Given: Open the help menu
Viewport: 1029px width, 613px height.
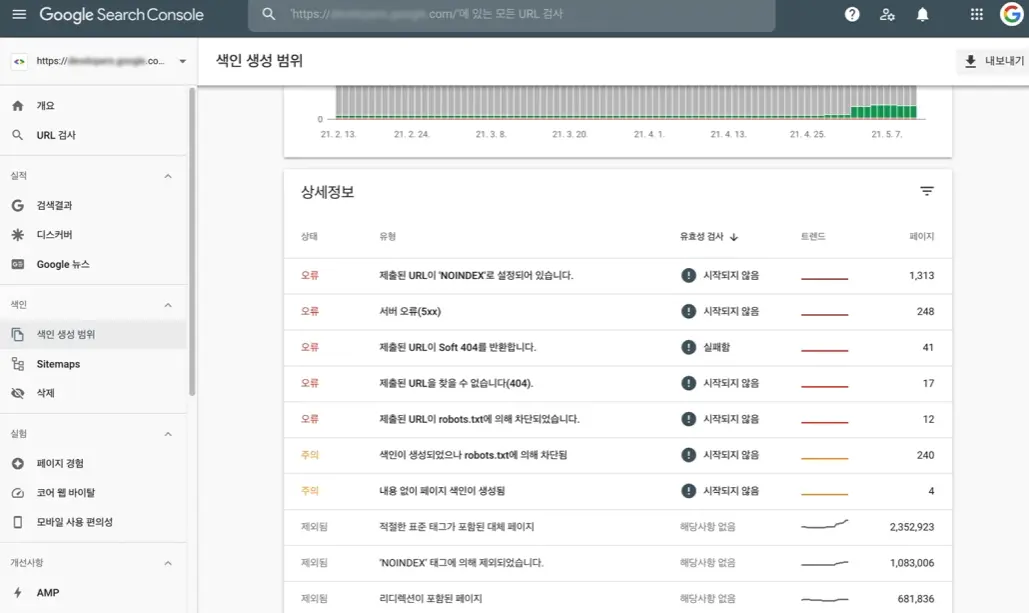Looking at the screenshot, I should pos(852,14).
